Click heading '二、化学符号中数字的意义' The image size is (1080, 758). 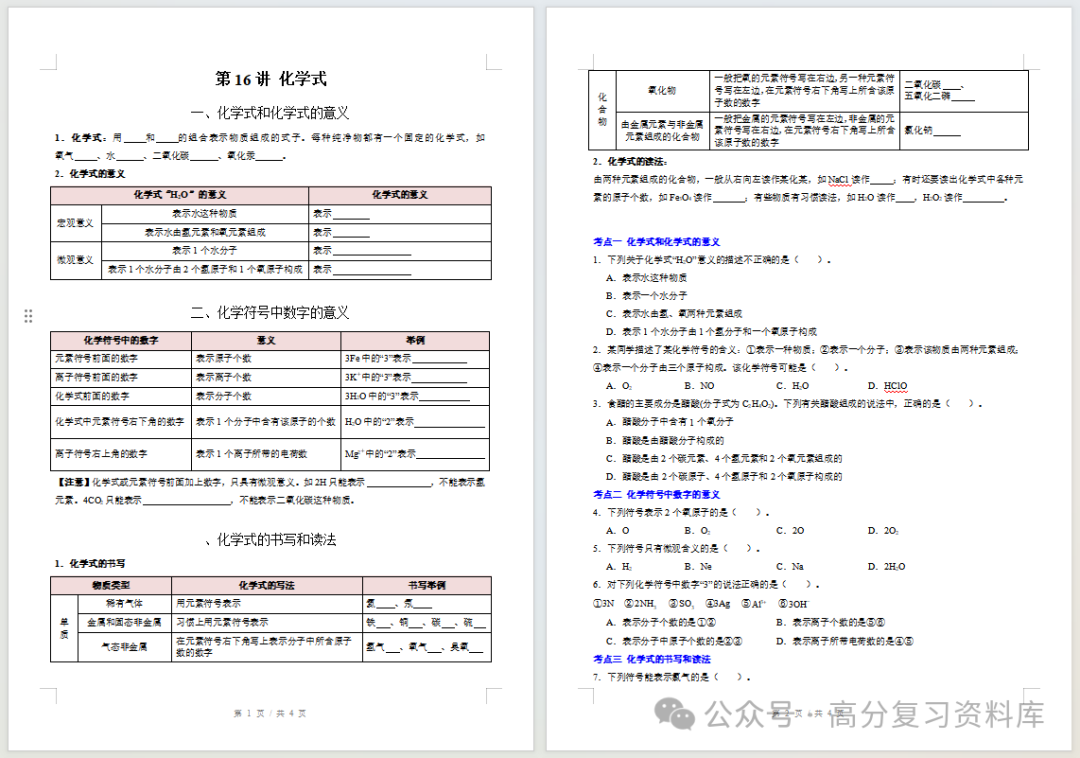[x=270, y=313]
